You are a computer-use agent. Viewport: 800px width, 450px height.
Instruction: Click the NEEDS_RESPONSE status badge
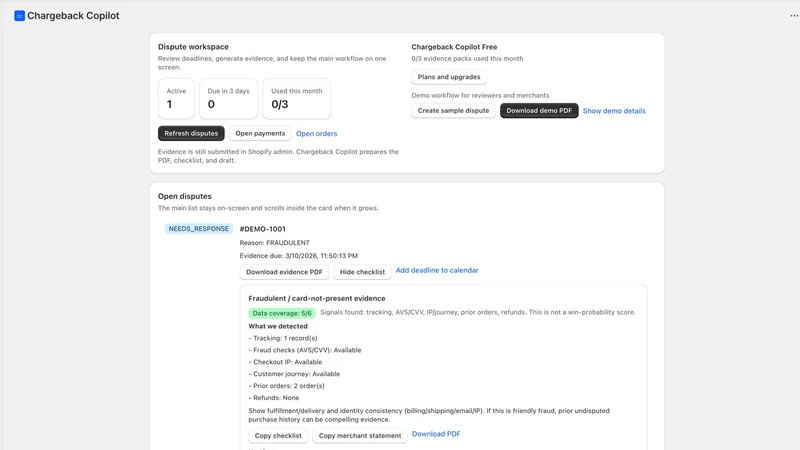[198, 229]
